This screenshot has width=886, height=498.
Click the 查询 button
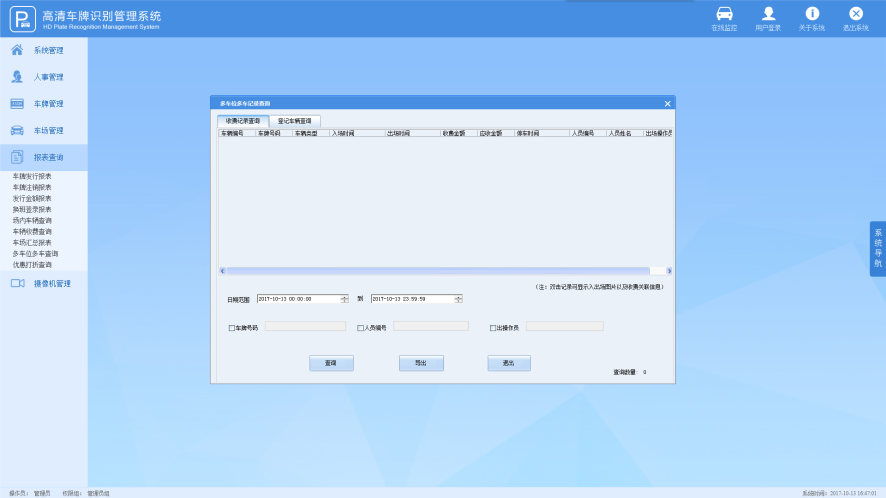point(331,363)
